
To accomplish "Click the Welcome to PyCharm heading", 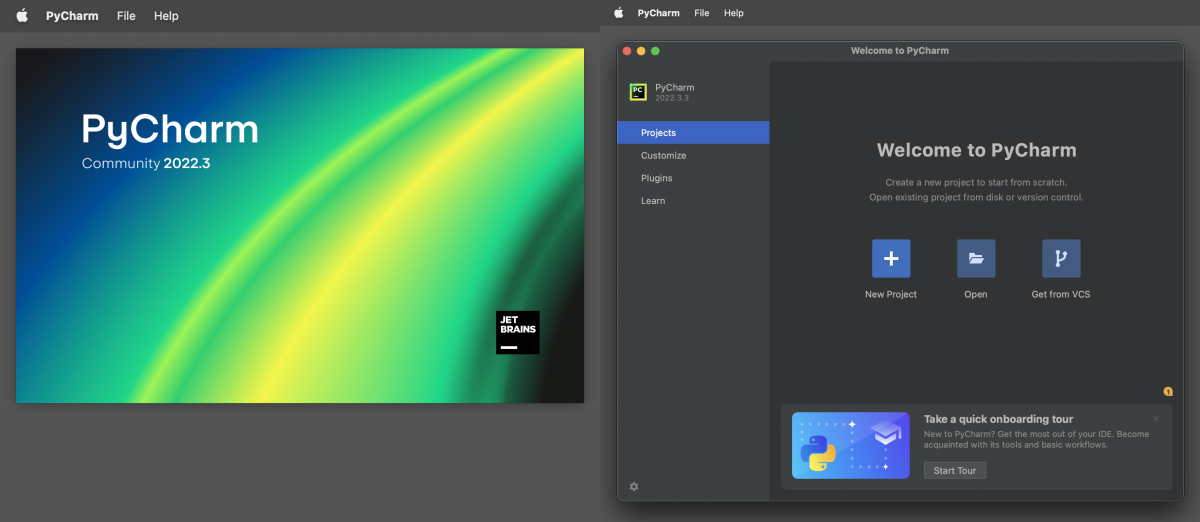I will click(977, 150).
